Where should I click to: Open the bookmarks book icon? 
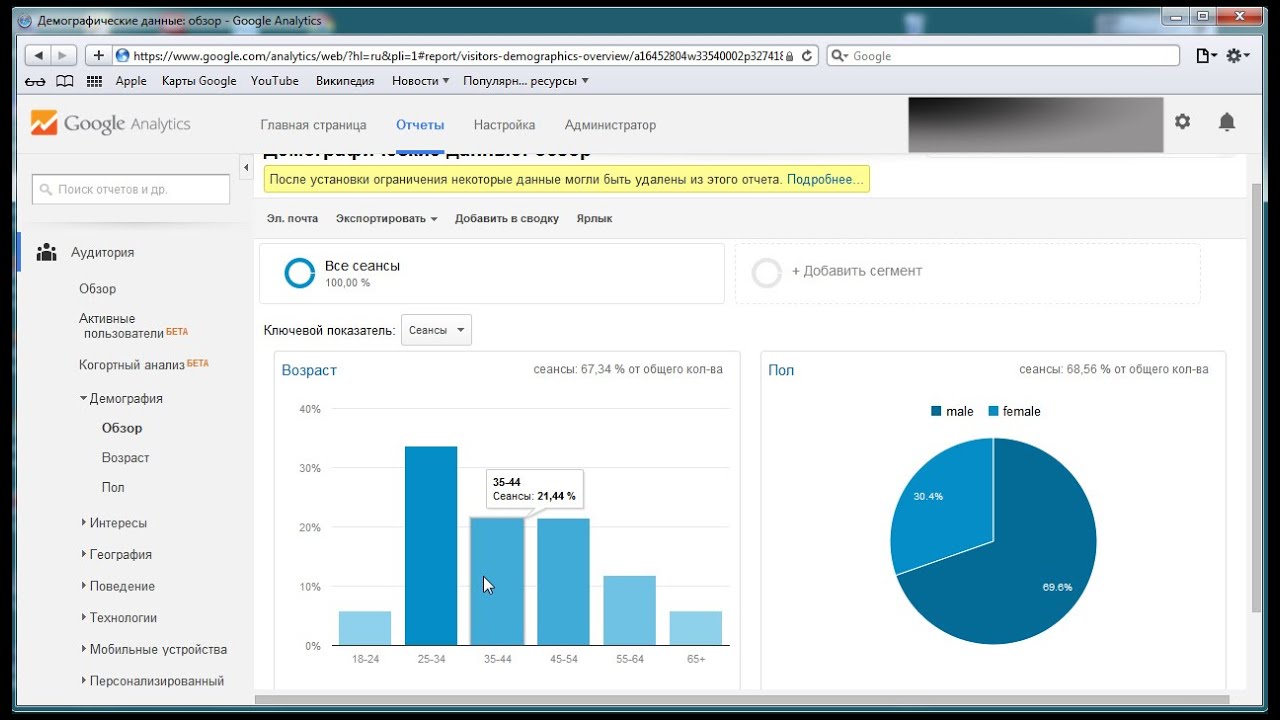(65, 81)
